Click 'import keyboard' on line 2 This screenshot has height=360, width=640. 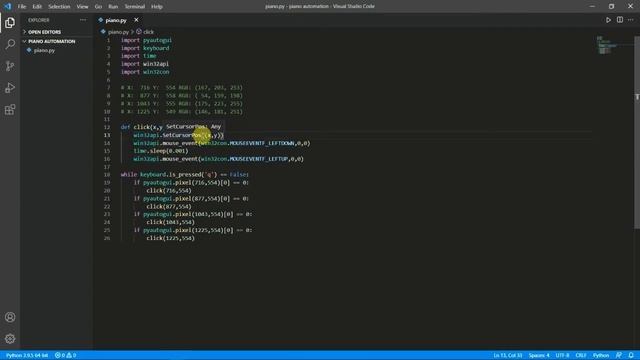pos(145,48)
